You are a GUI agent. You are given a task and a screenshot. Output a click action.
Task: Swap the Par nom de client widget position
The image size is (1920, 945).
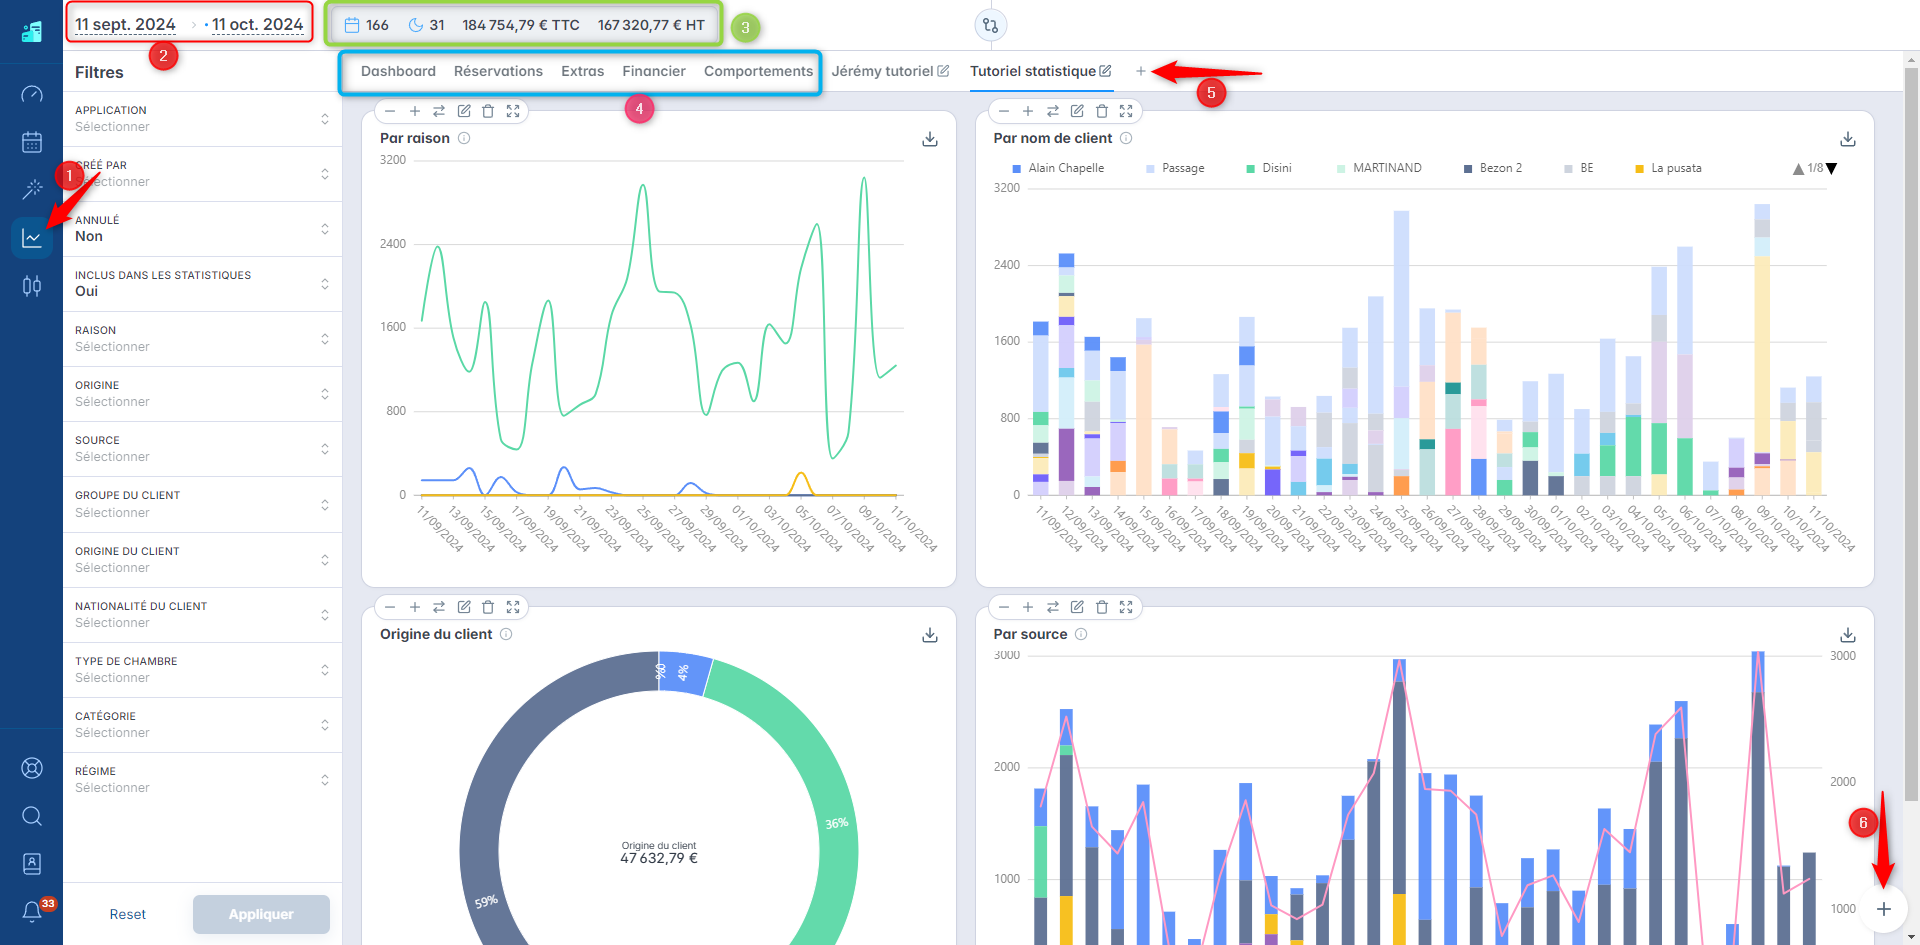click(x=1053, y=111)
